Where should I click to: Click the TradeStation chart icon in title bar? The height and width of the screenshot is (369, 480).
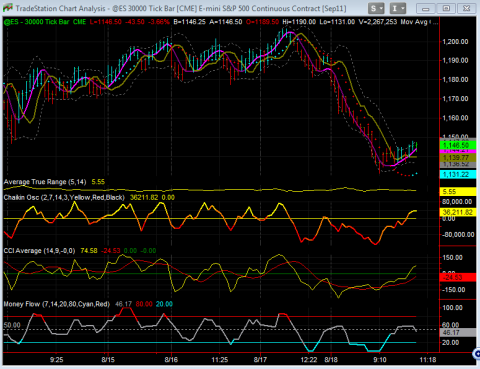7,8
